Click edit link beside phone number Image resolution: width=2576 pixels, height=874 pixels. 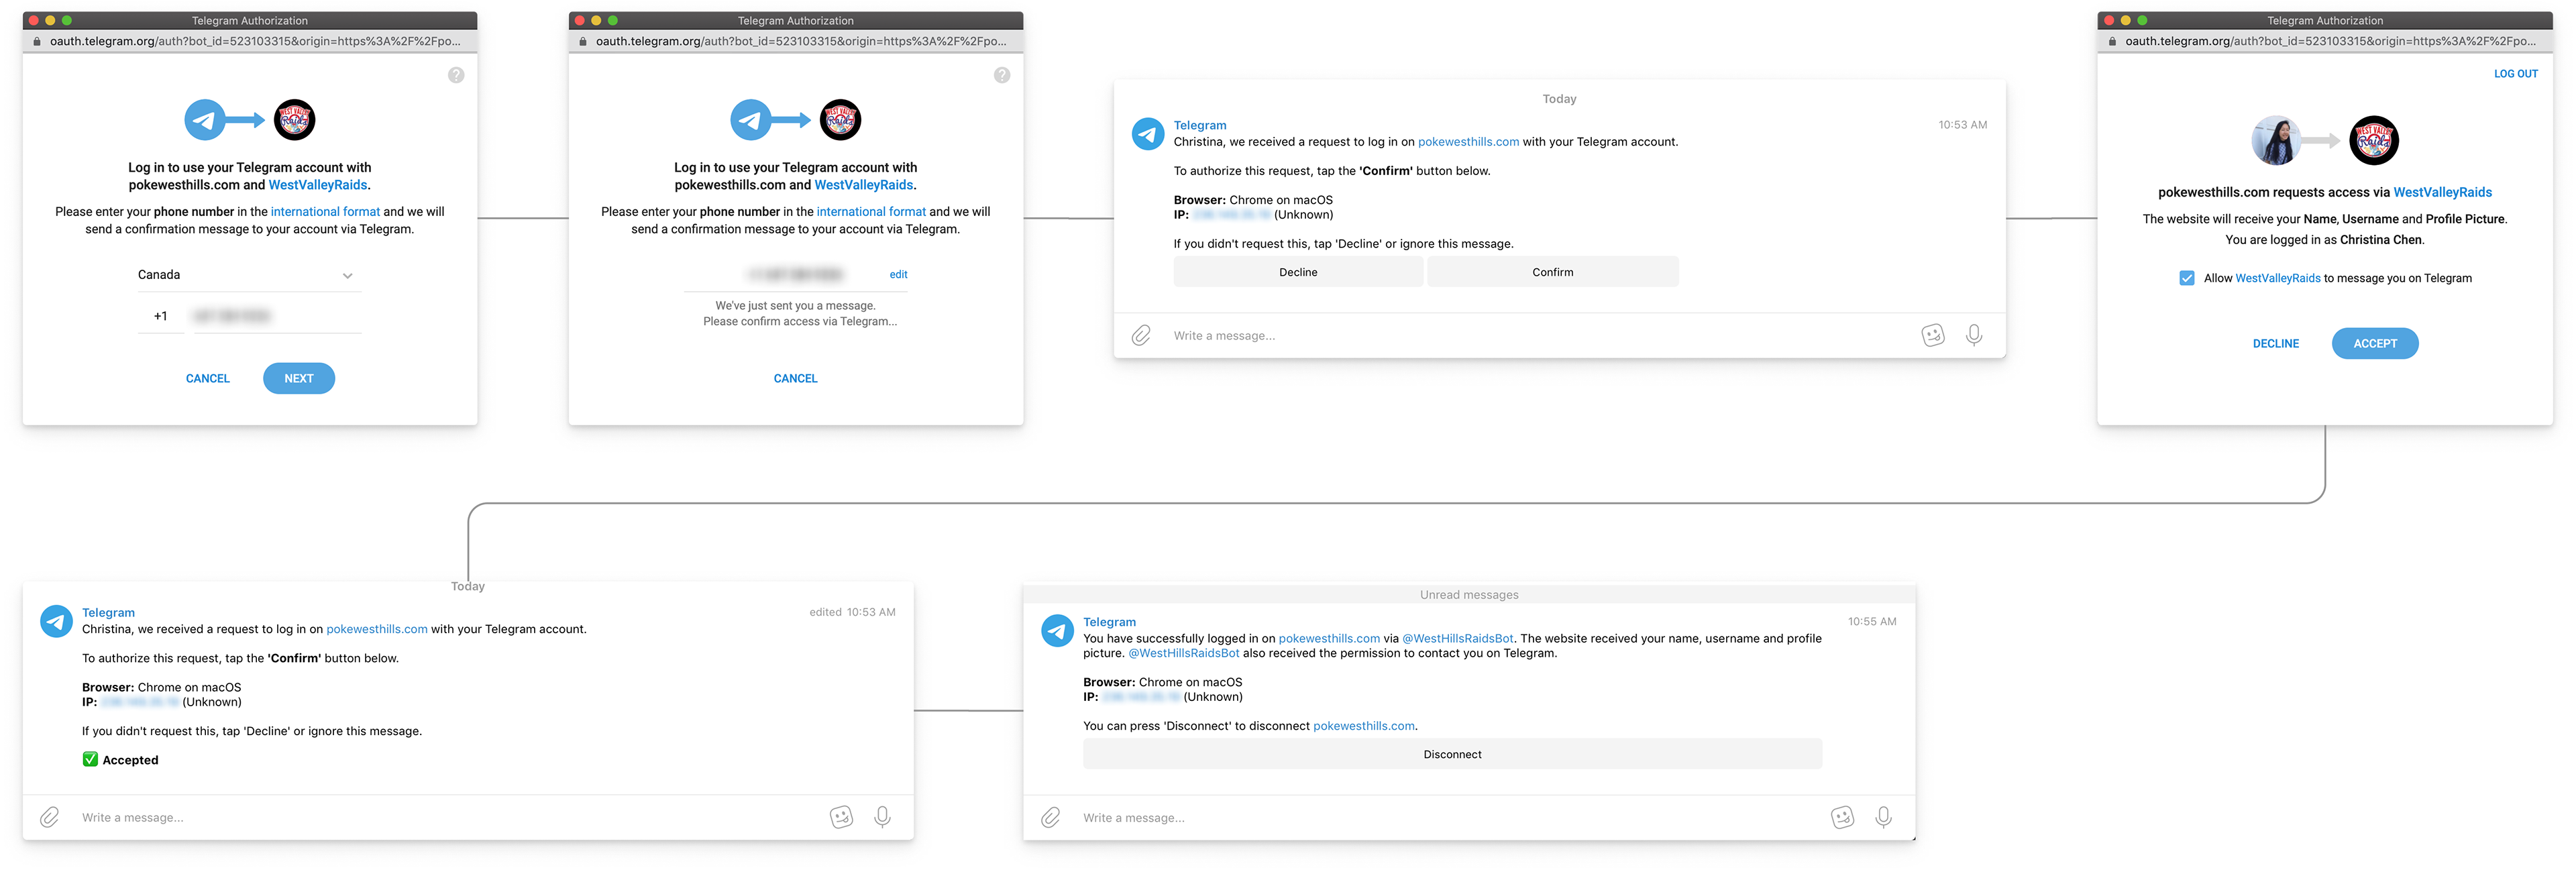898,274
